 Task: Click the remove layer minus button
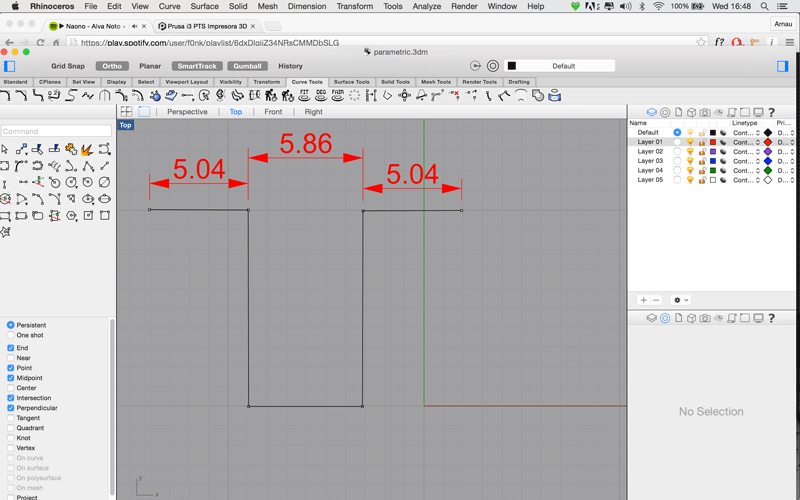click(x=656, y=301)
